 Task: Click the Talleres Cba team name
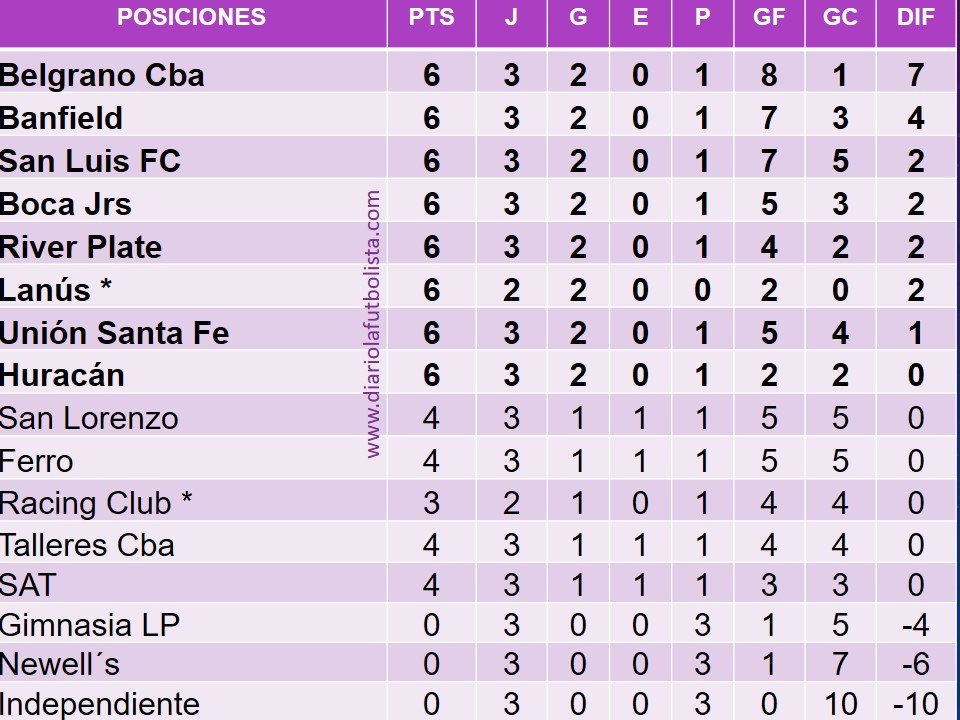pos(87,546)
